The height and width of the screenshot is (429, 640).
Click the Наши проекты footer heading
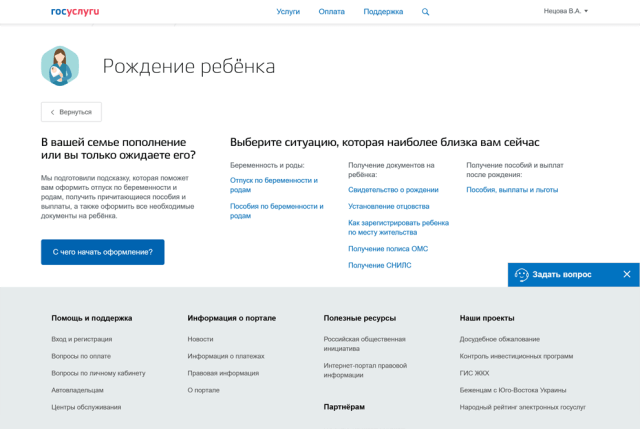[487, 318]
